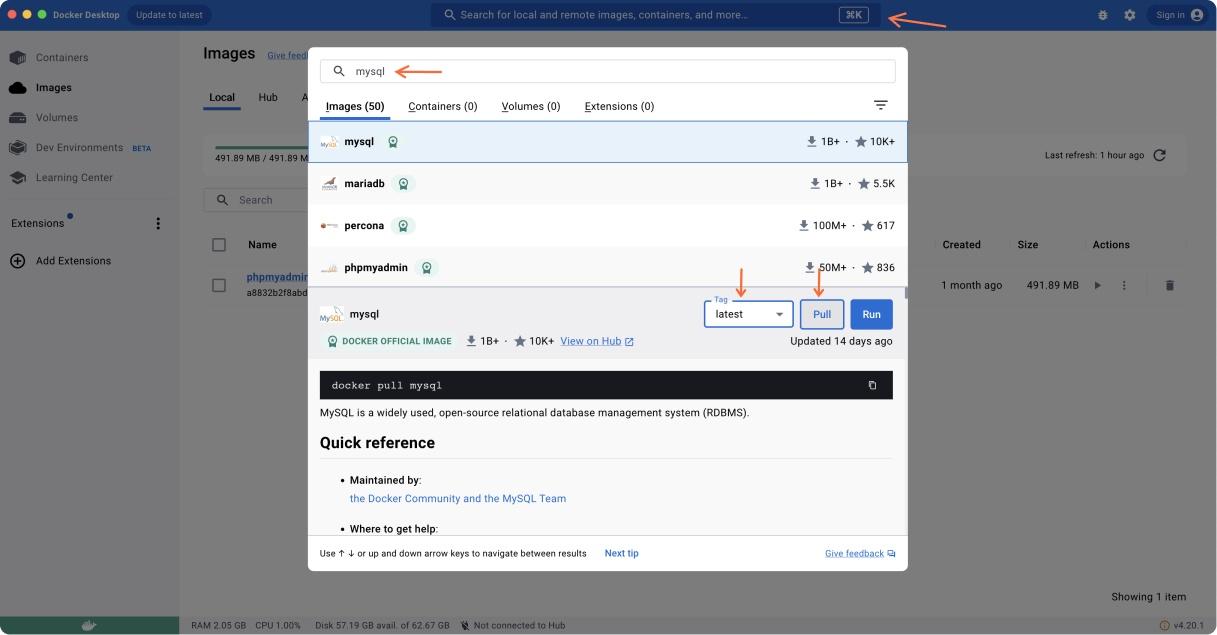Pull the mysql image

coord(821,313)
